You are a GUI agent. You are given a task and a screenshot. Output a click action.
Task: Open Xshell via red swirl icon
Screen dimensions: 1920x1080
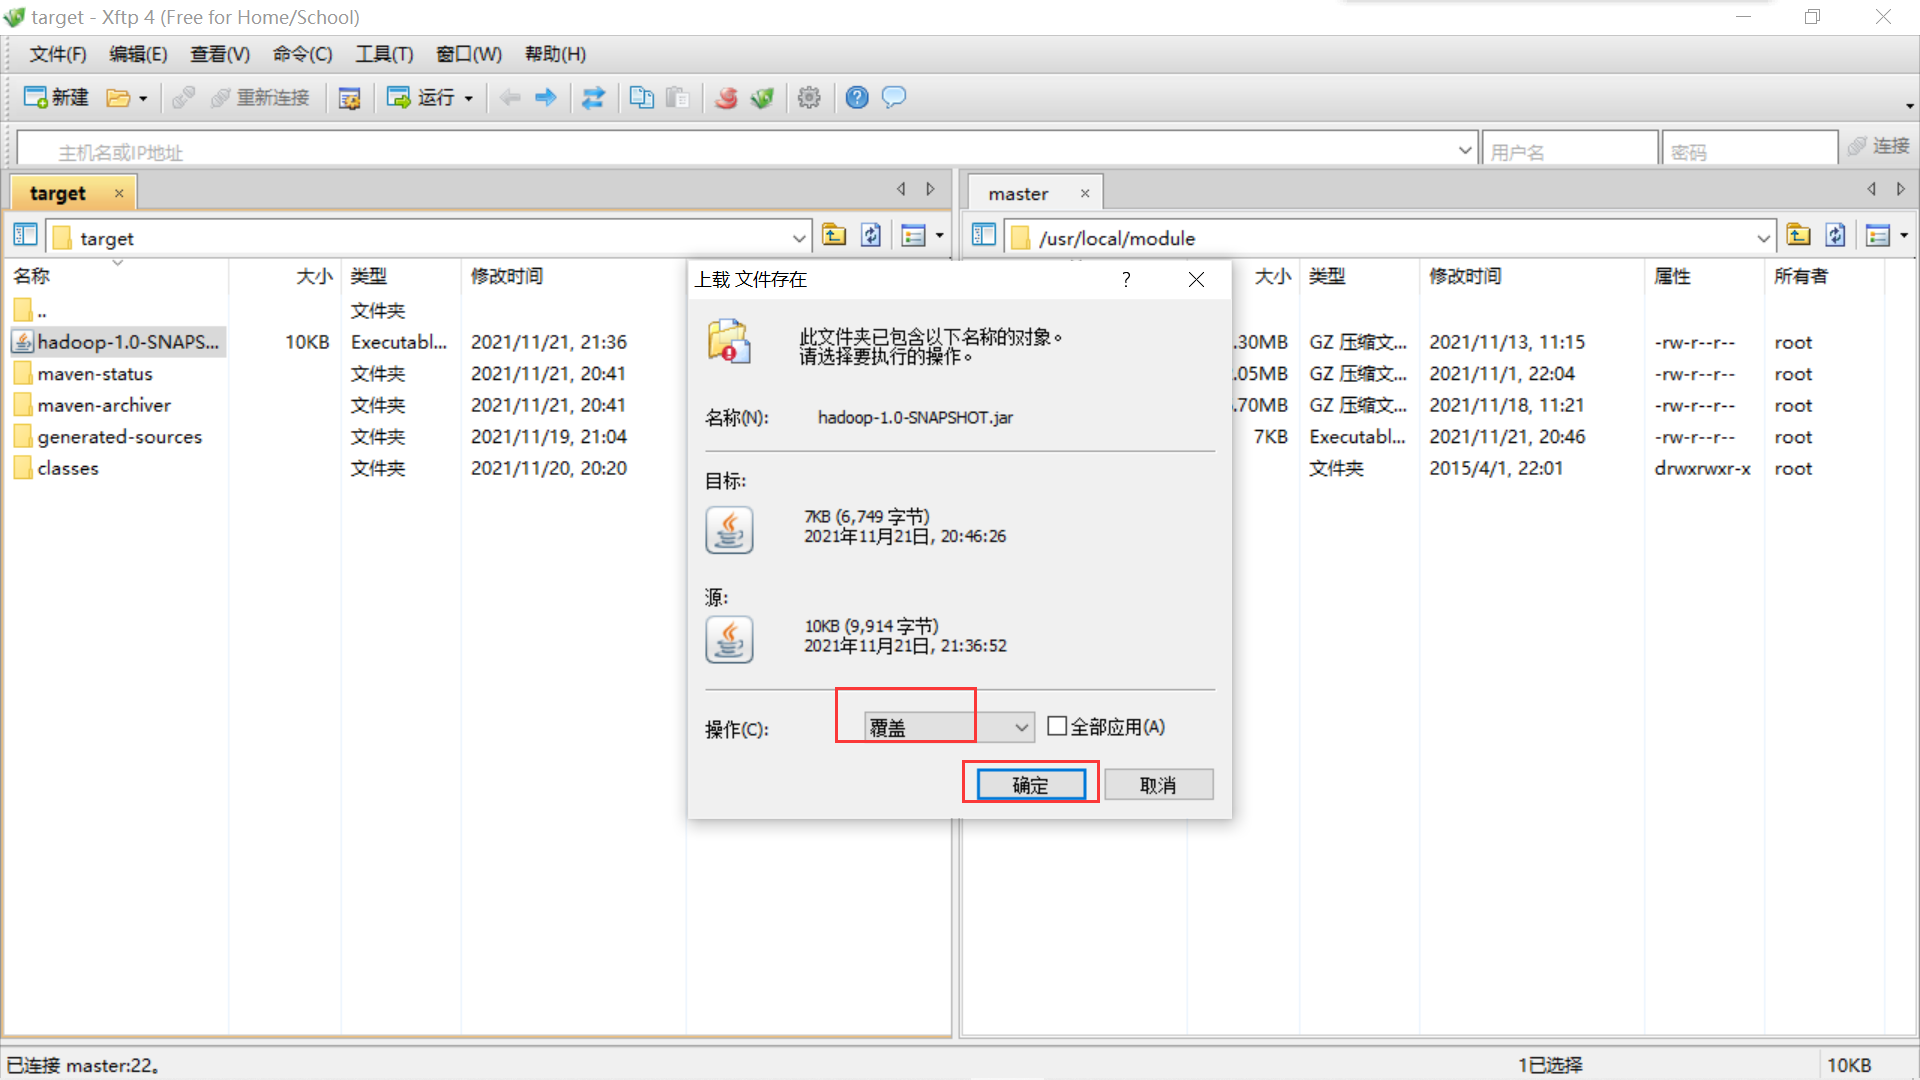pyautogui.click(x=727, y=97)
